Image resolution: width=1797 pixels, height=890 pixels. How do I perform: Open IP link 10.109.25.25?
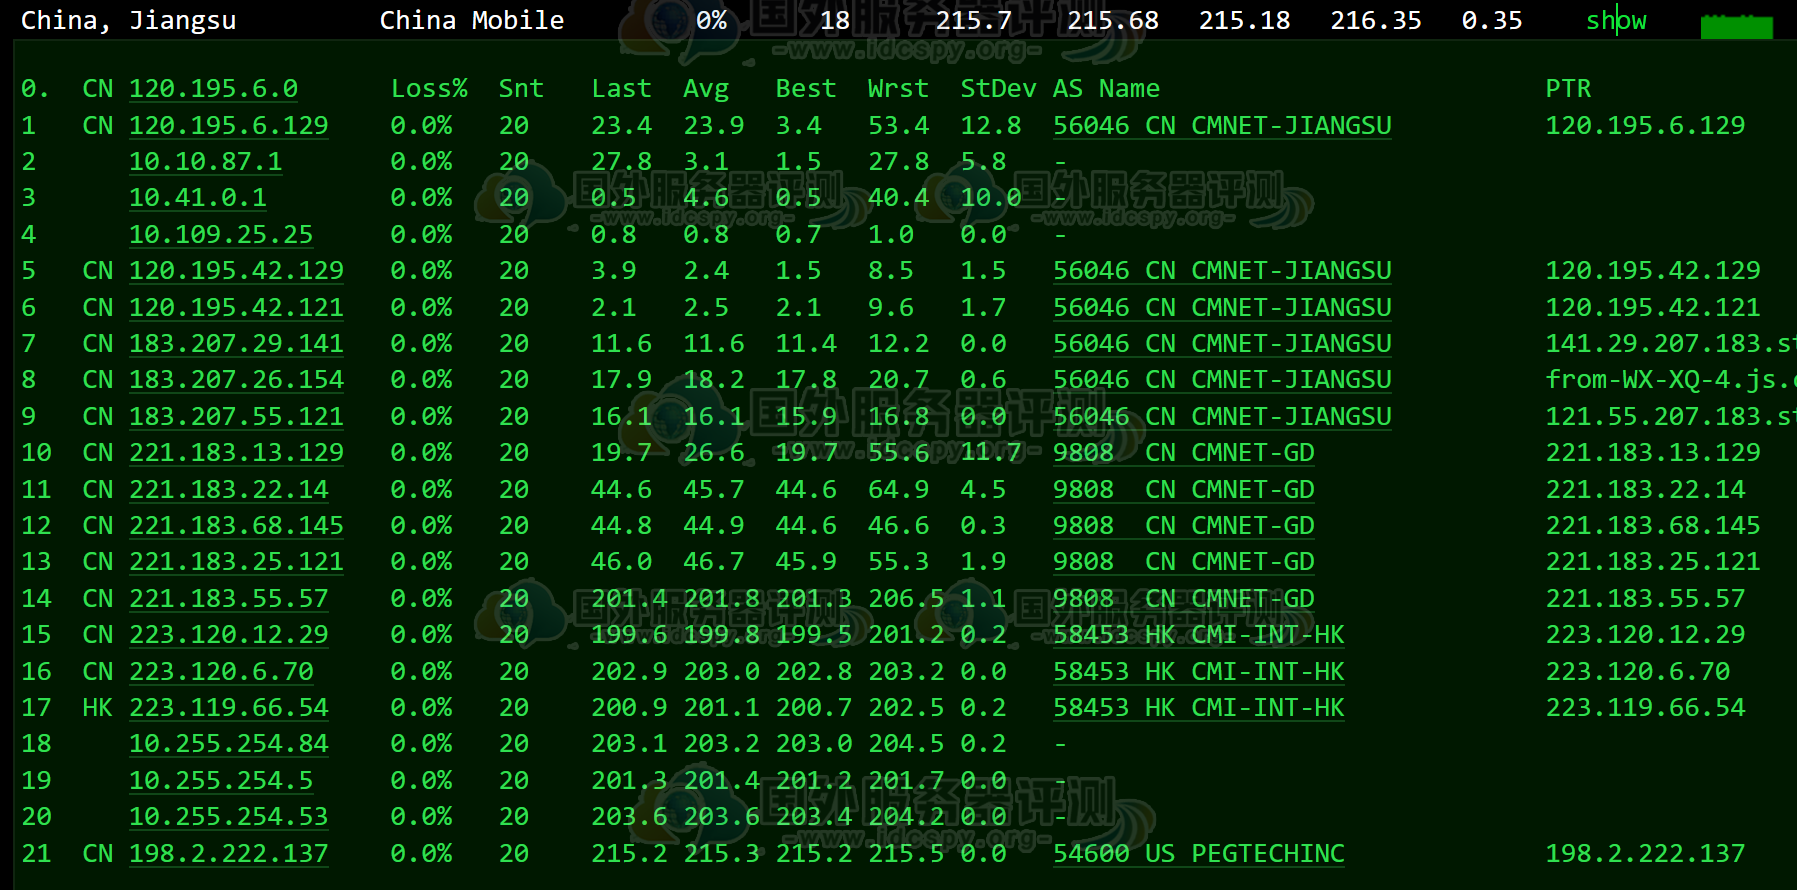(221, 235)
